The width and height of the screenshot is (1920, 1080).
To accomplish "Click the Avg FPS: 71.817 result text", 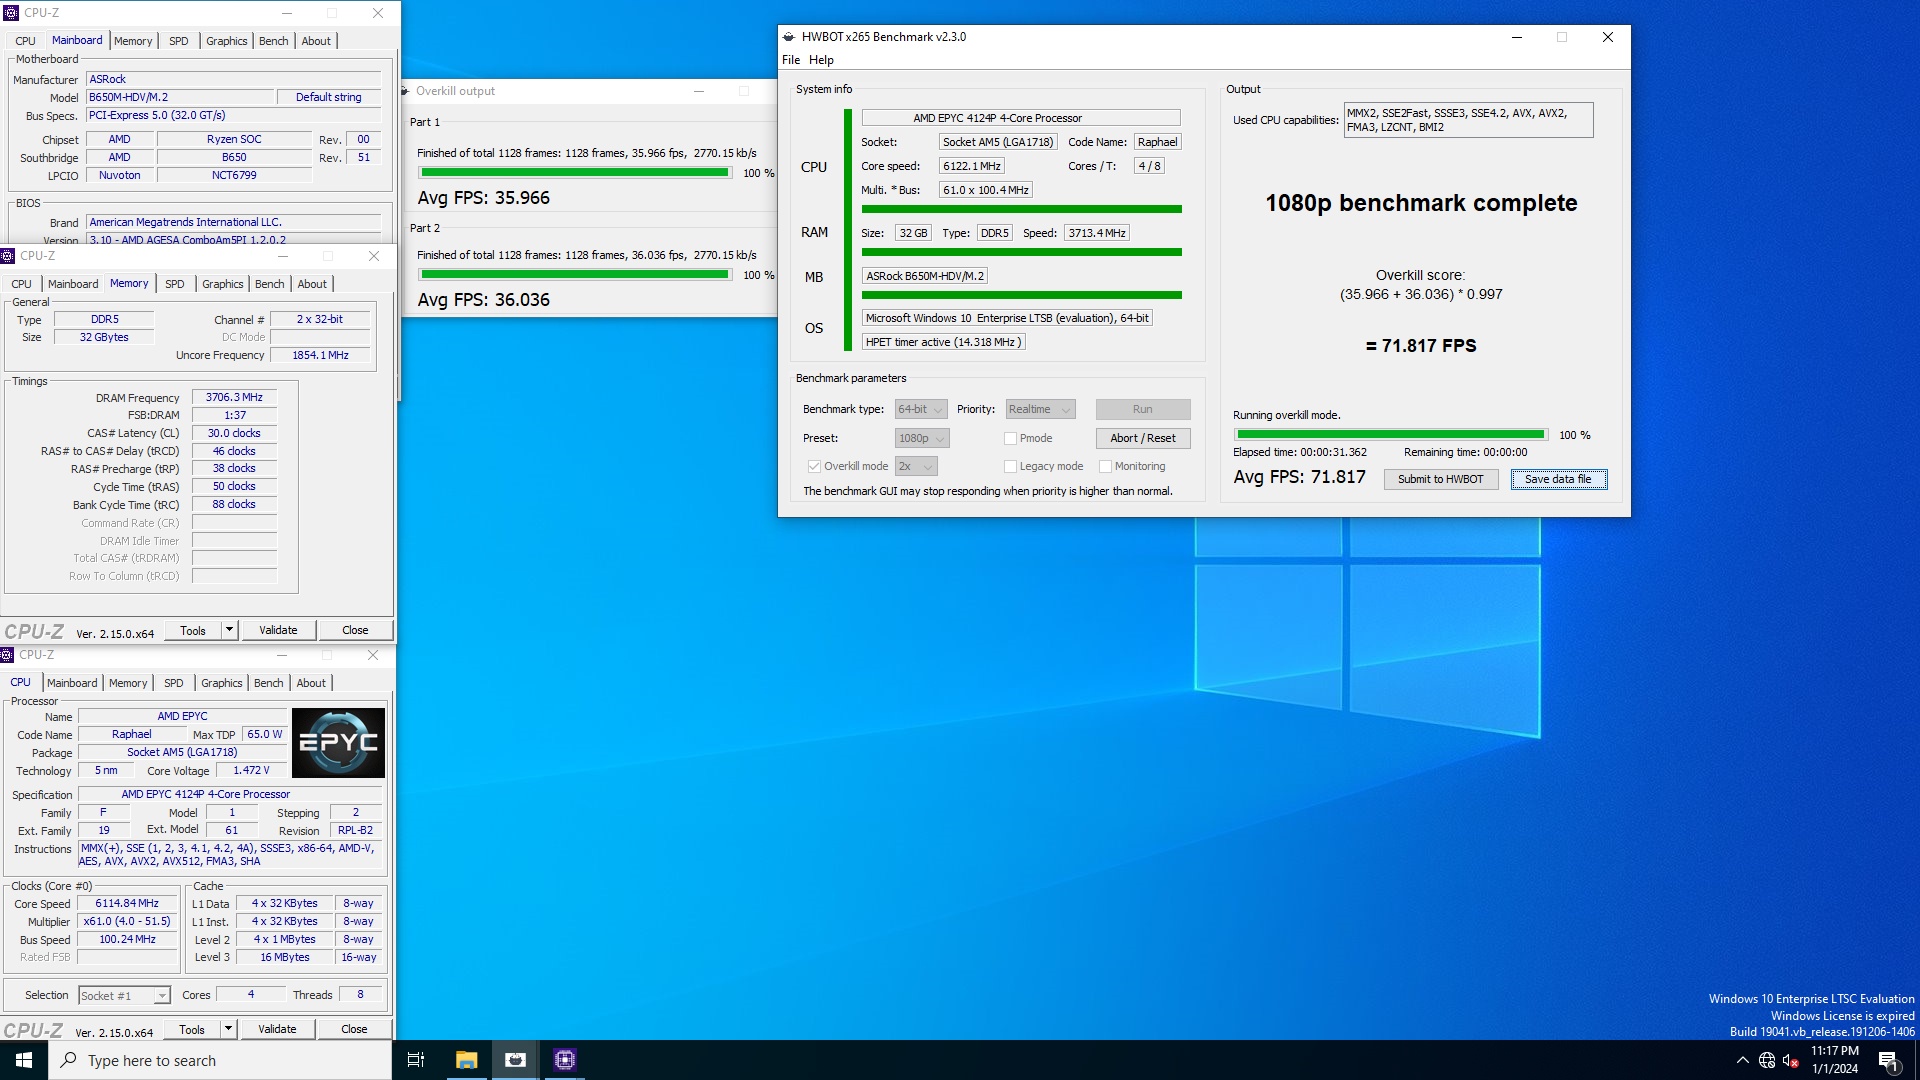I will (x=1299, y=477).
